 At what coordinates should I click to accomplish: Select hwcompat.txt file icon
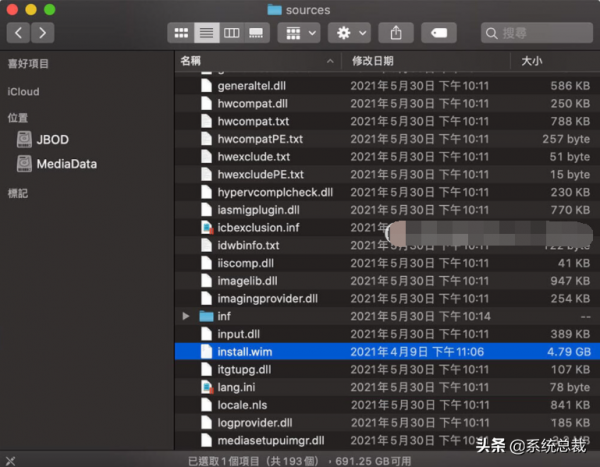coord(206,121)
